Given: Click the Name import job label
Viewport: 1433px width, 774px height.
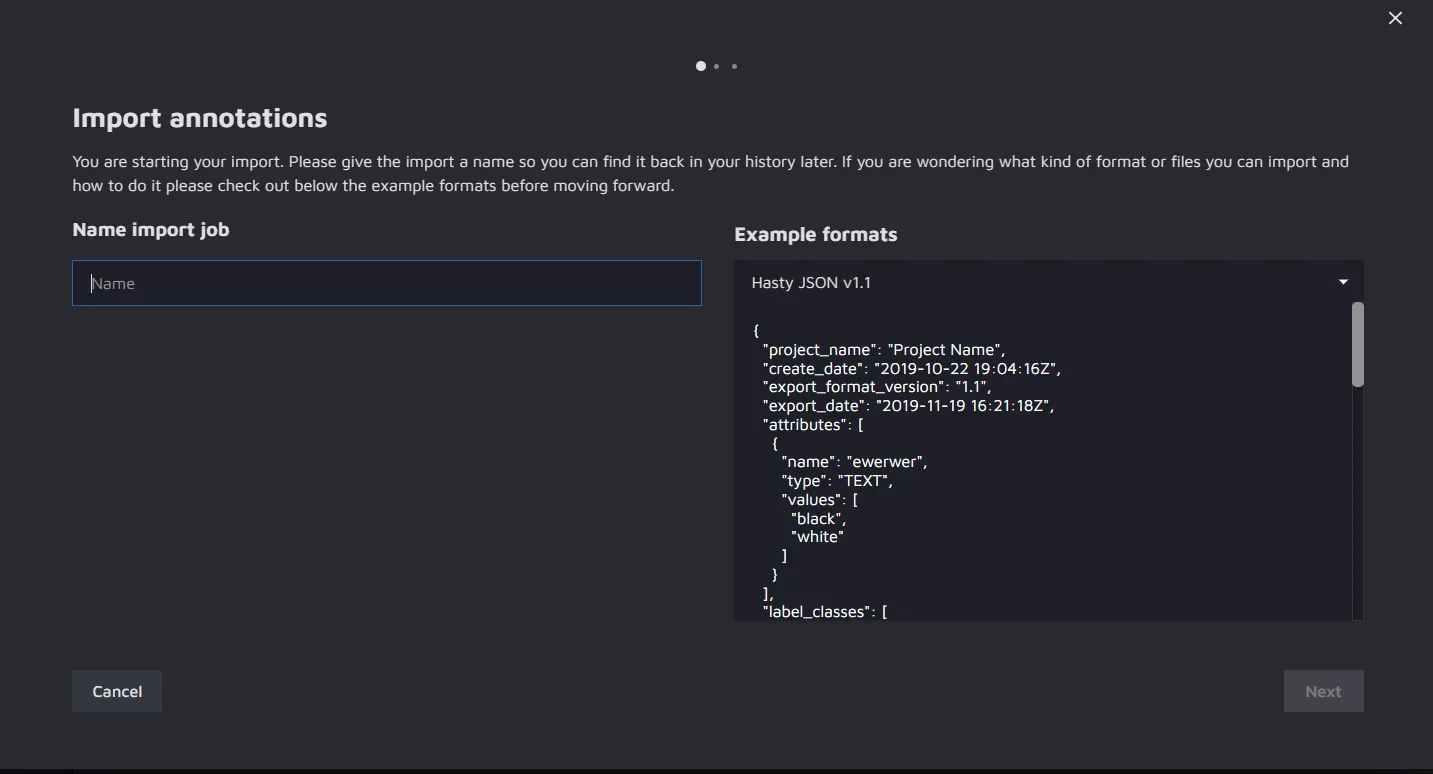Looking at the screenshot, I should (x=151, y=230).
